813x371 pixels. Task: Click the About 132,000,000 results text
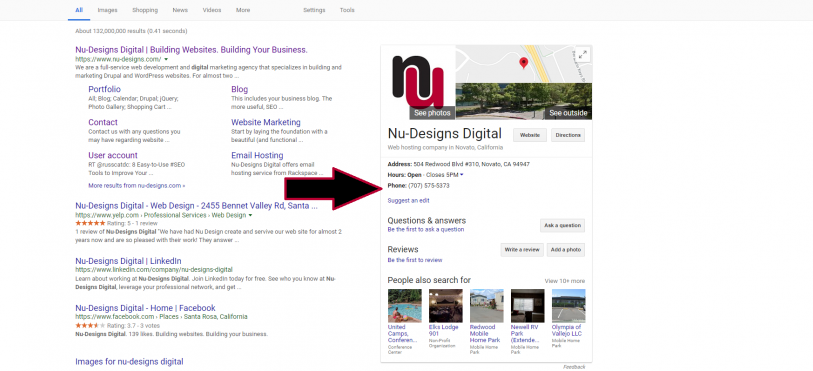click(x=131, y=31)
